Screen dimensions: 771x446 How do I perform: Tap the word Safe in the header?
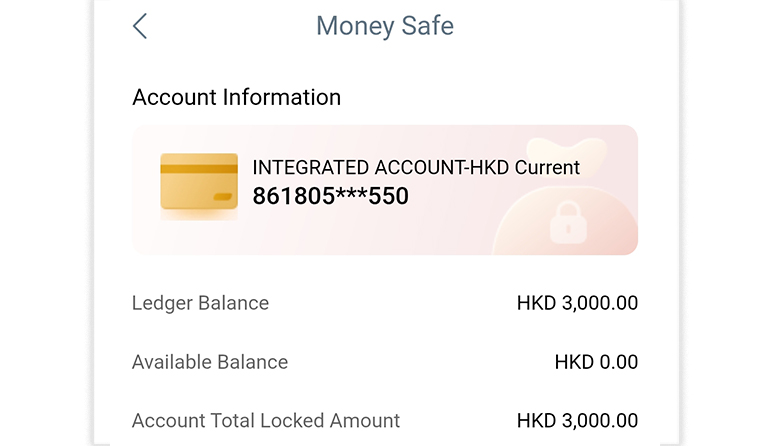tap(425, 26)
